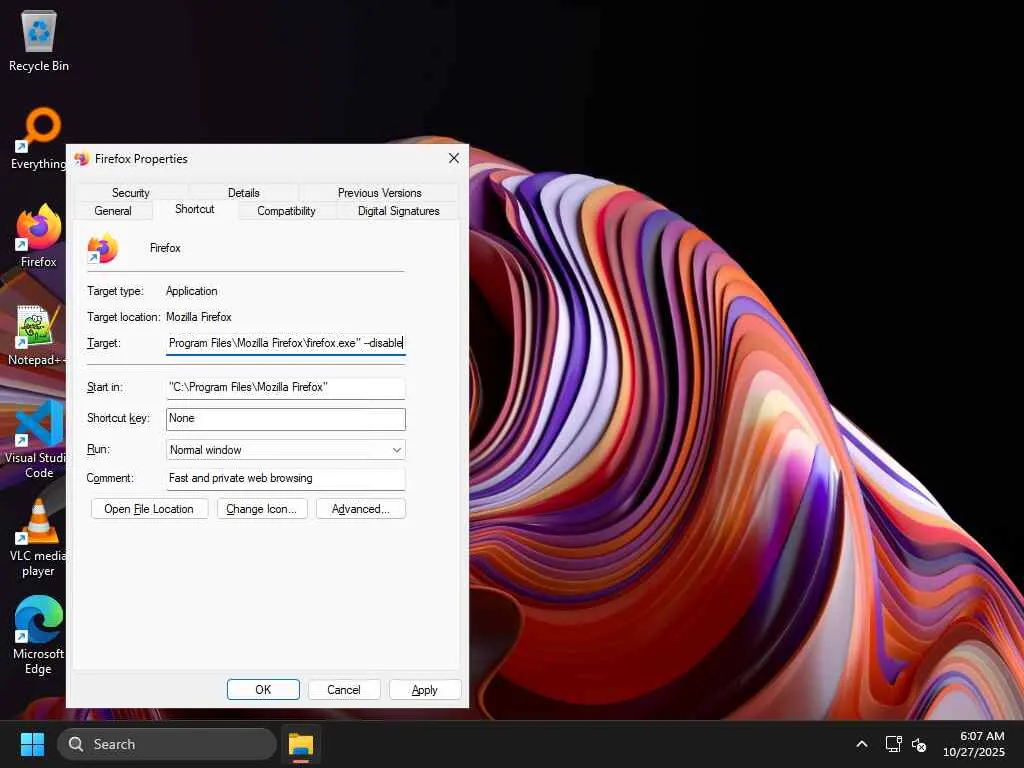Open File Explorer from the taskbar

301,744
